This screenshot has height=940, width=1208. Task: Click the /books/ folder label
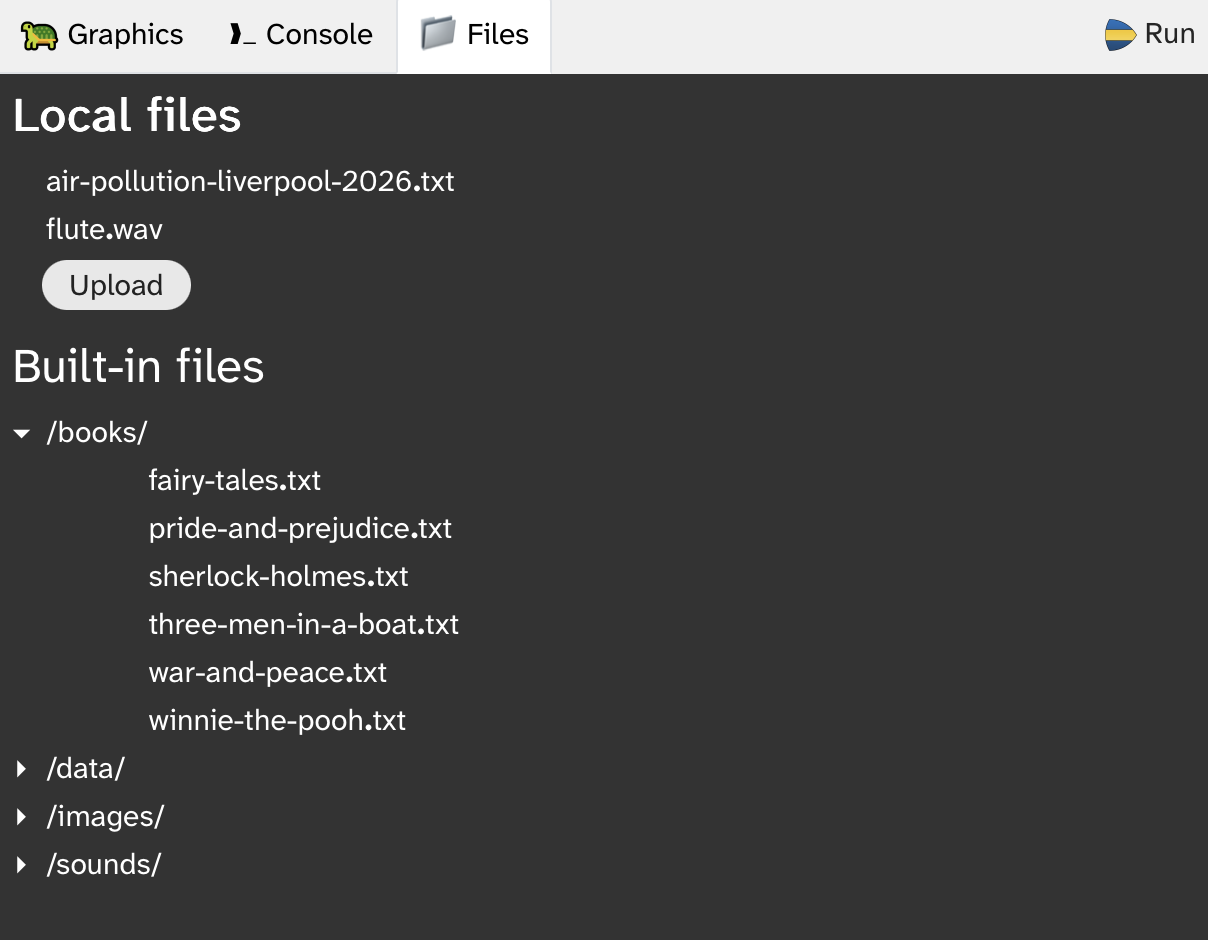click(x=97, y=432)
